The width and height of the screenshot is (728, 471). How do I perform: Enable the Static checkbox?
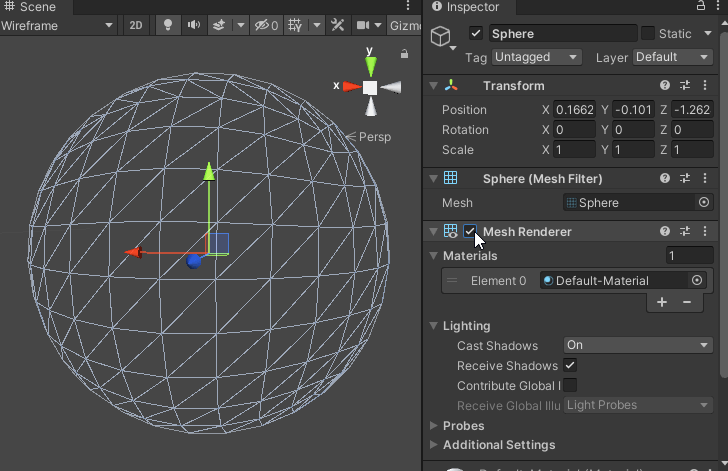[648, 34]
